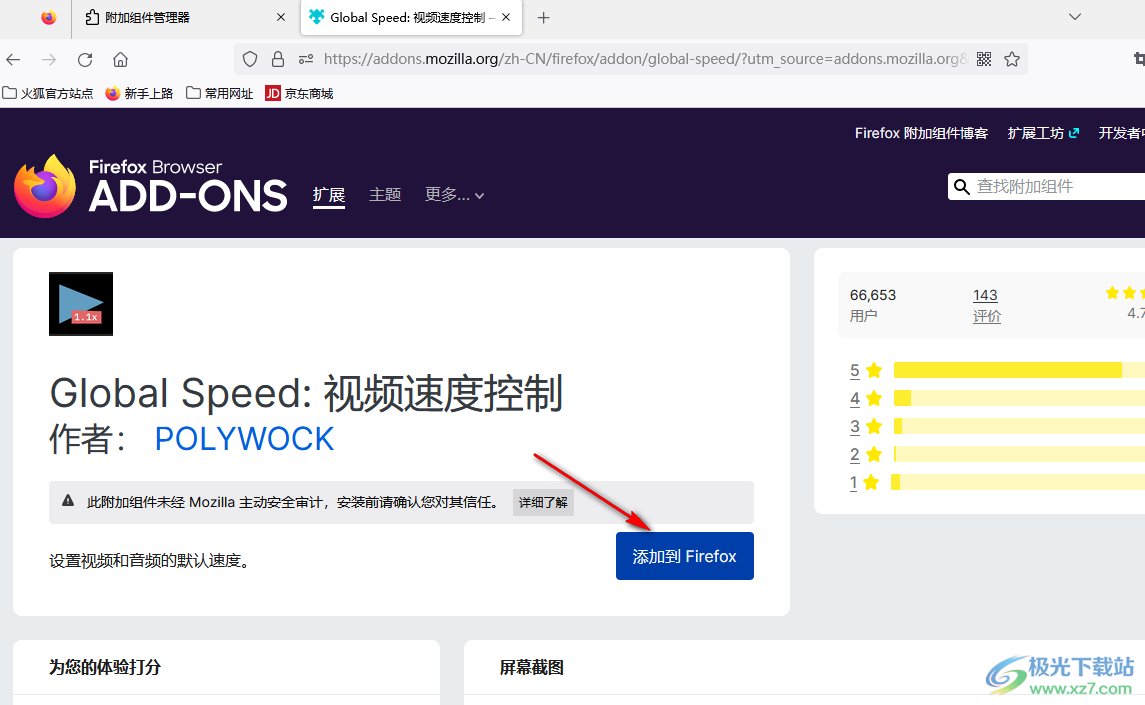Image resolution: width=1145 pixels, height=705 pixels.
Task: Select the 主题 navigation tab
Action: click(385, 195)
